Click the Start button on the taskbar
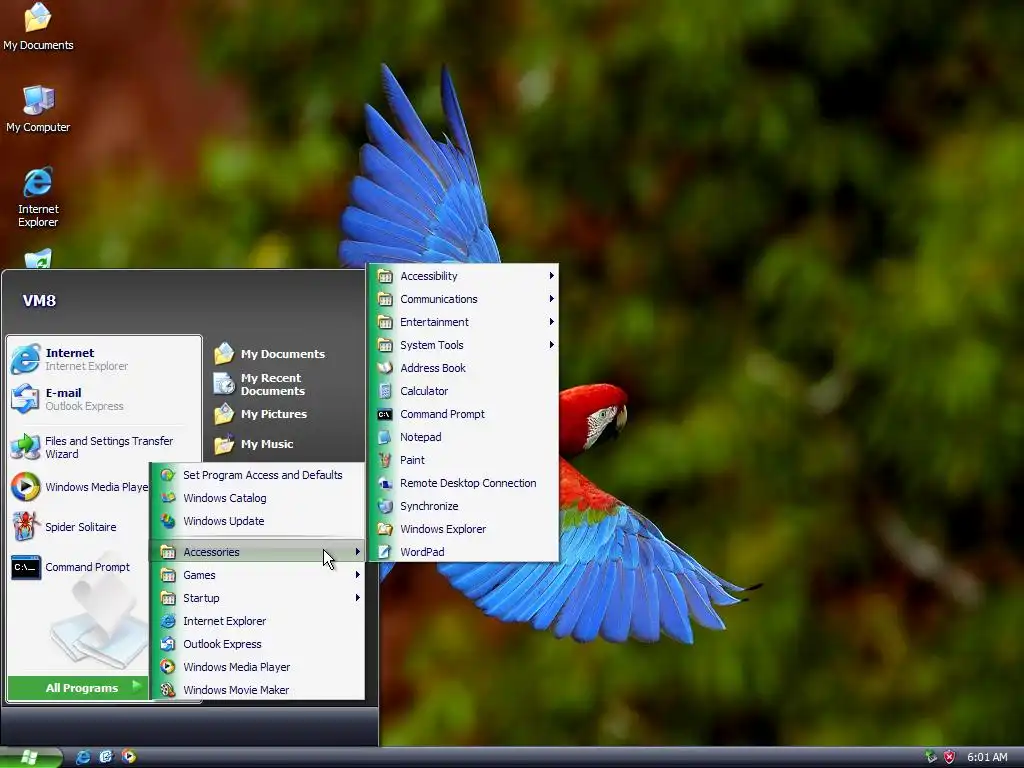The width and height of the screenshot is (1024, 768). (x=31, y=758)
